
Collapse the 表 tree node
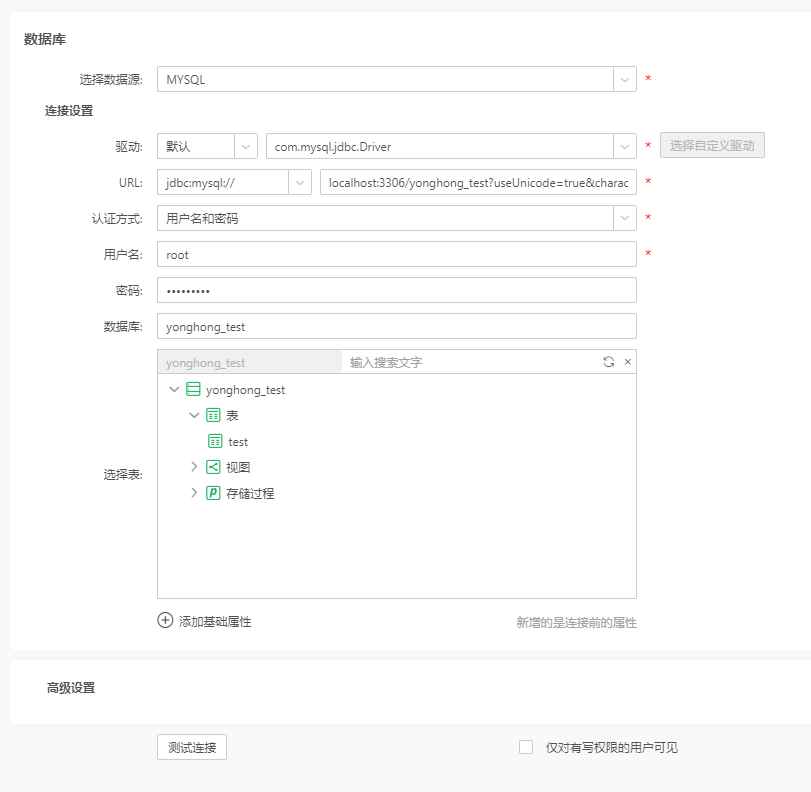[x=194, y=415]
